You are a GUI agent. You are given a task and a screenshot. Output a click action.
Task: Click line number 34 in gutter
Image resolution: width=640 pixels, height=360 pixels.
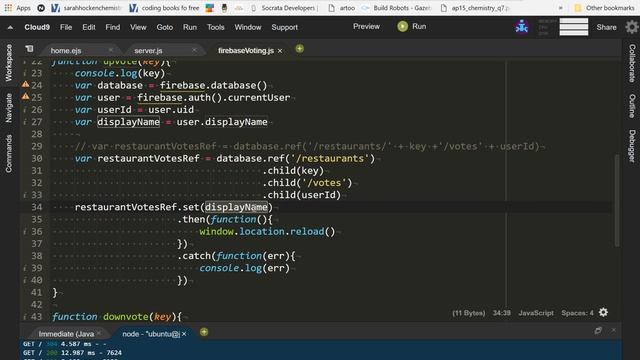37,207
